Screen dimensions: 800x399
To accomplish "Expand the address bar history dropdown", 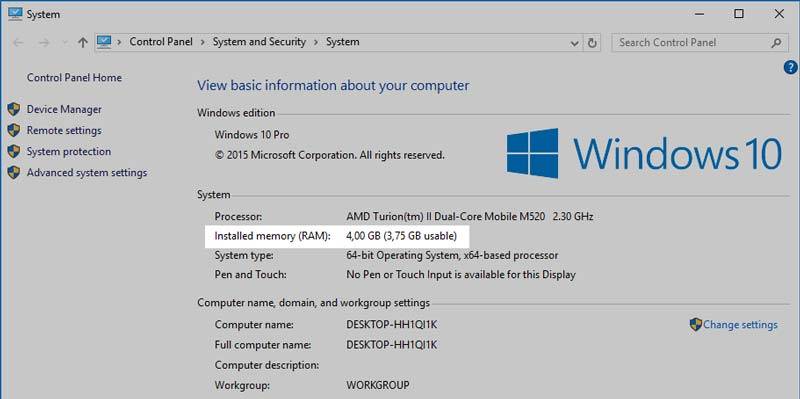I will coord(574,43).
